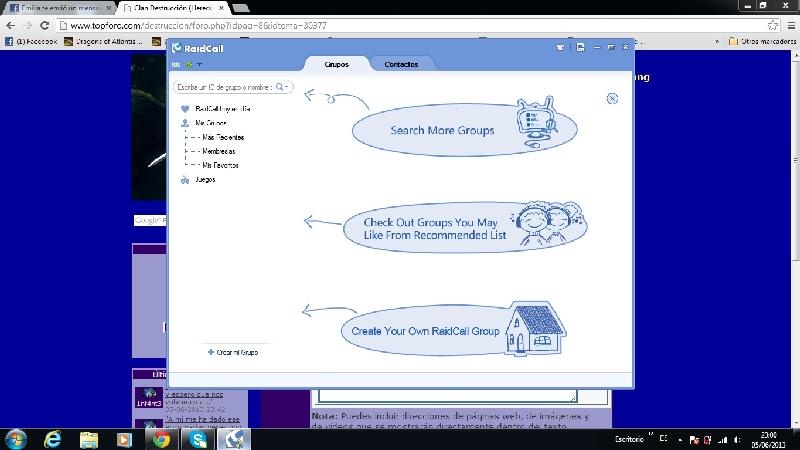Minimize the RaidCall window

596,47
